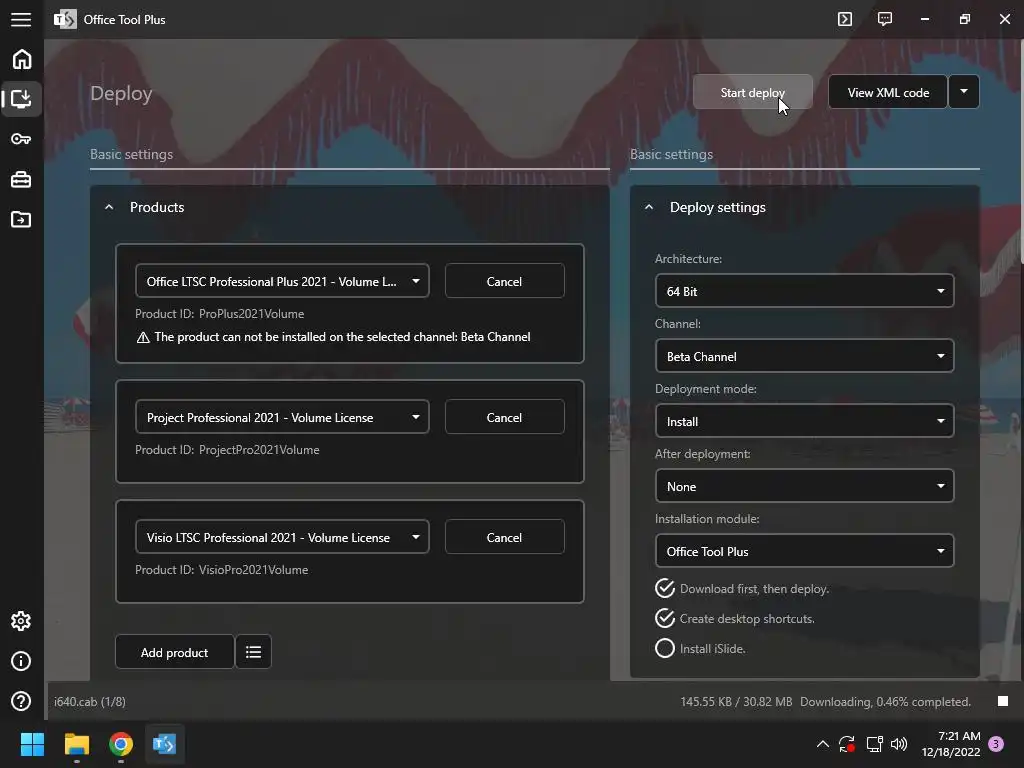1024x768 pixels.
Task: Open the Deployment mode Install dropdown
Action: pos(804,421)
